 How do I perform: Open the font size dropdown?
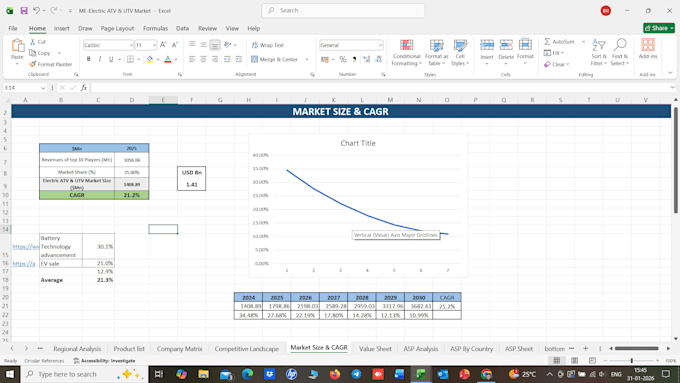(154, 45)
